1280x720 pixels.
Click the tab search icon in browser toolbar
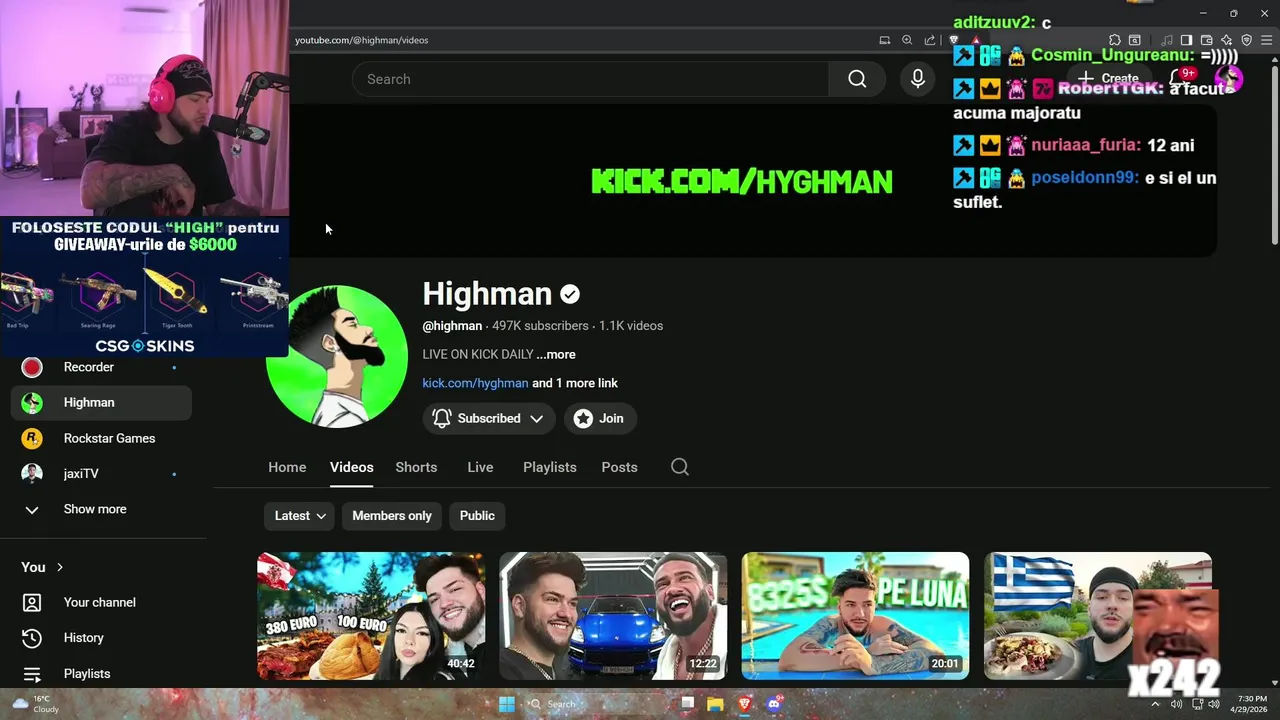pos(1135,40)
